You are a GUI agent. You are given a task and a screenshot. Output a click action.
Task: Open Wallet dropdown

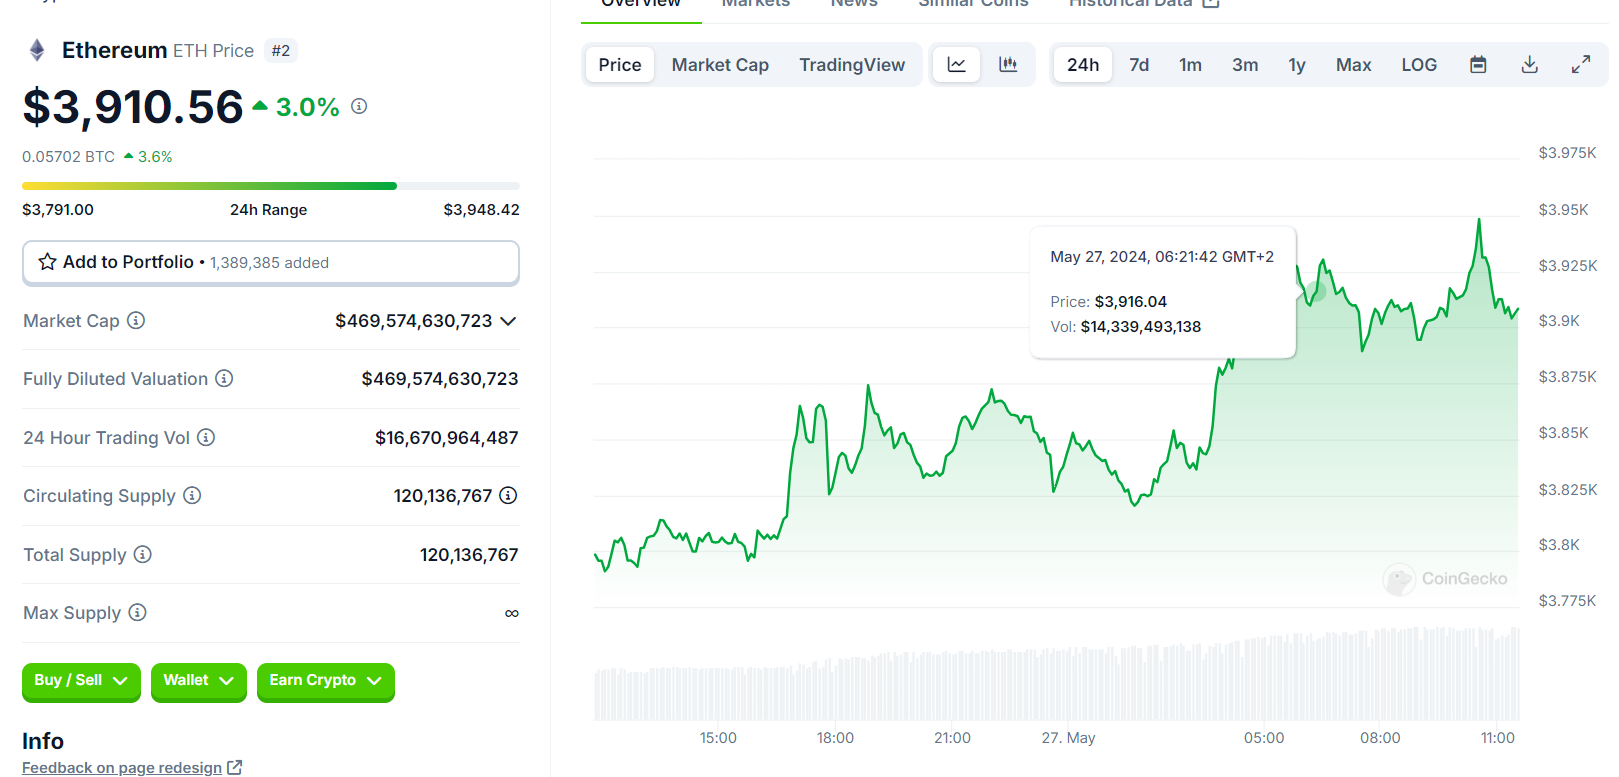point(199,681)
